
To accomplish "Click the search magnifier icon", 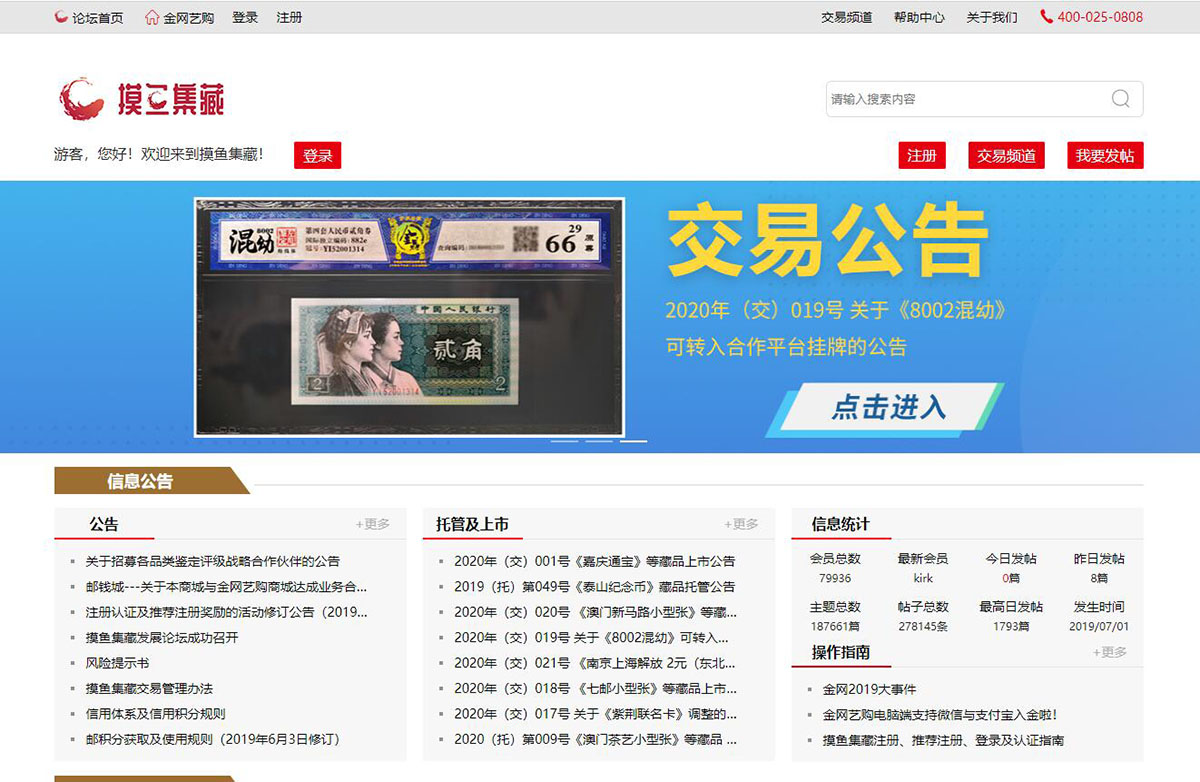I will [x=1120, y=98].
